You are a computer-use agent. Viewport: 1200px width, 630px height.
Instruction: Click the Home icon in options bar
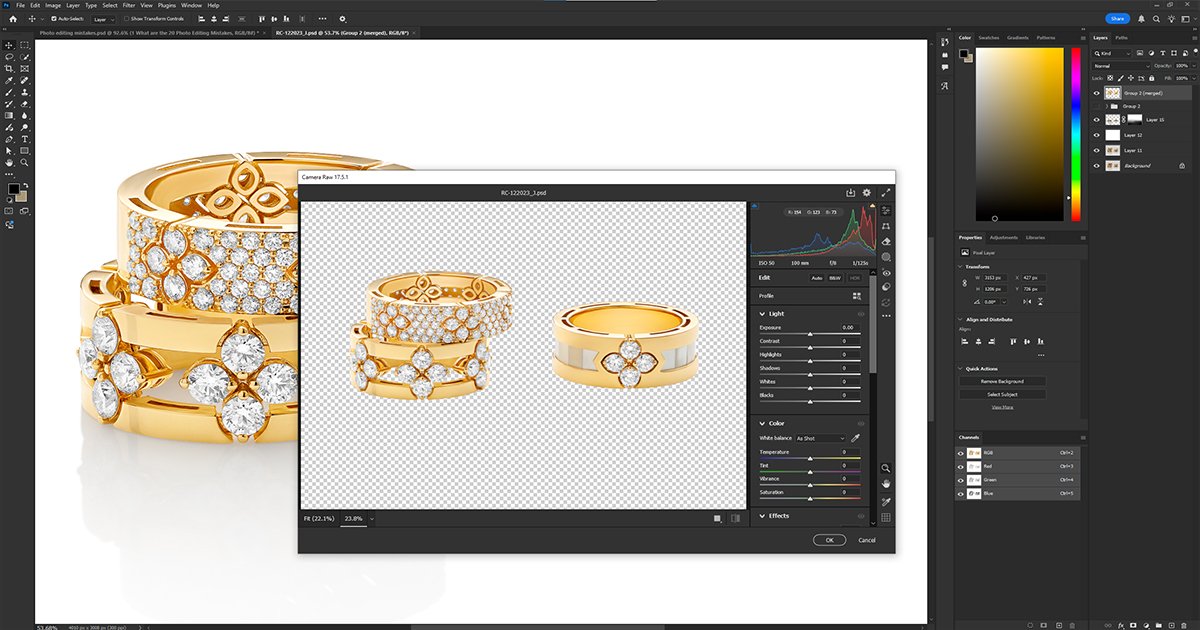click(12, 18)
